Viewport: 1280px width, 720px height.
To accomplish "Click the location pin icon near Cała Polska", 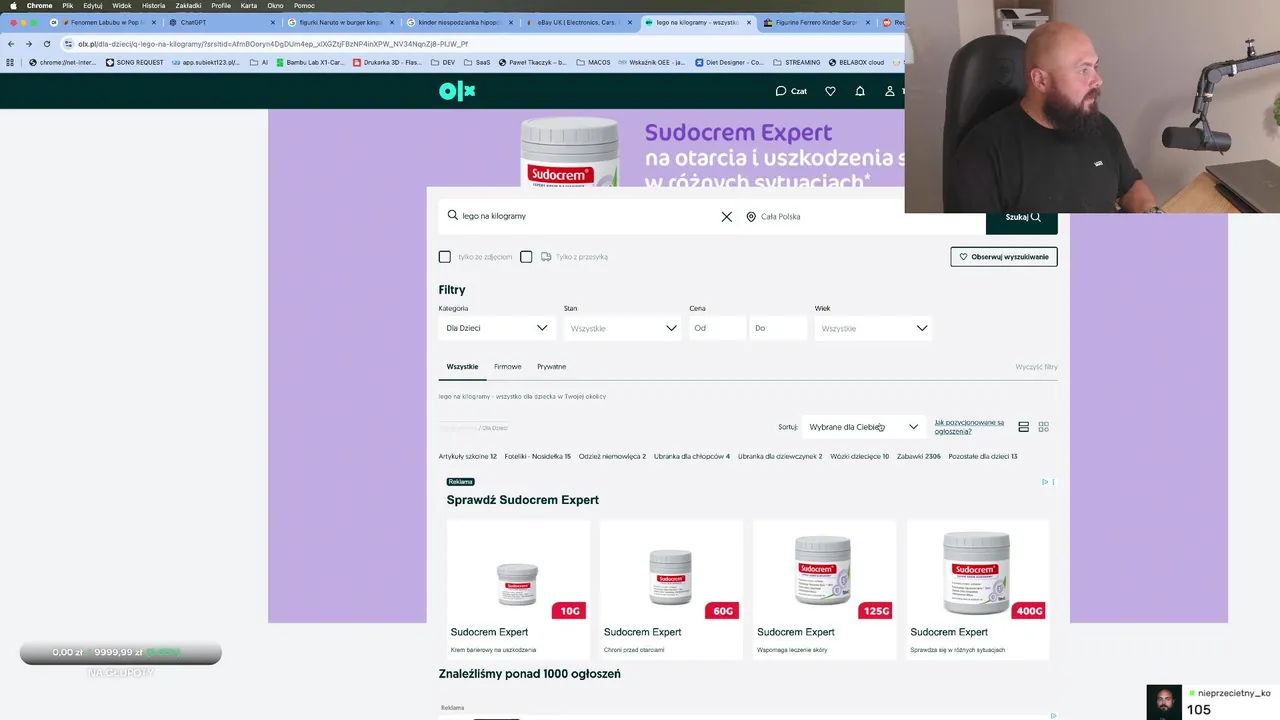I will point(751,216).
